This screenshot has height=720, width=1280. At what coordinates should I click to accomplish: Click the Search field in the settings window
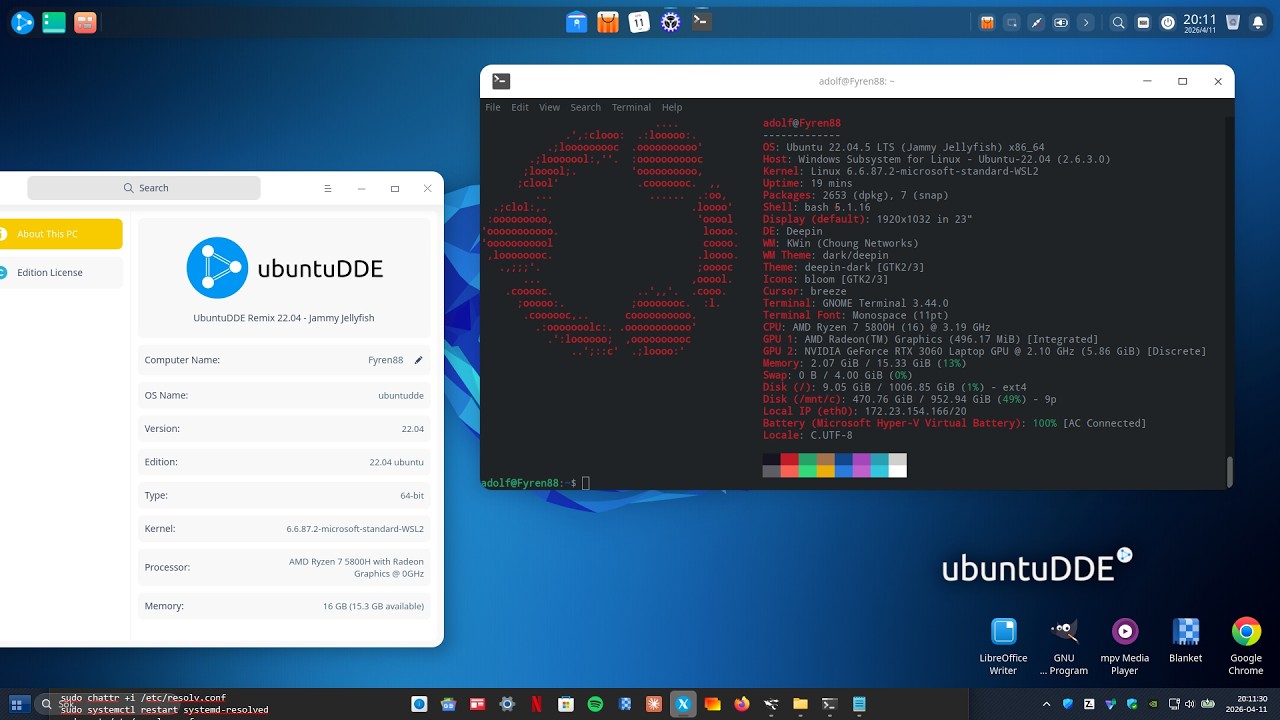click(144, 188)
